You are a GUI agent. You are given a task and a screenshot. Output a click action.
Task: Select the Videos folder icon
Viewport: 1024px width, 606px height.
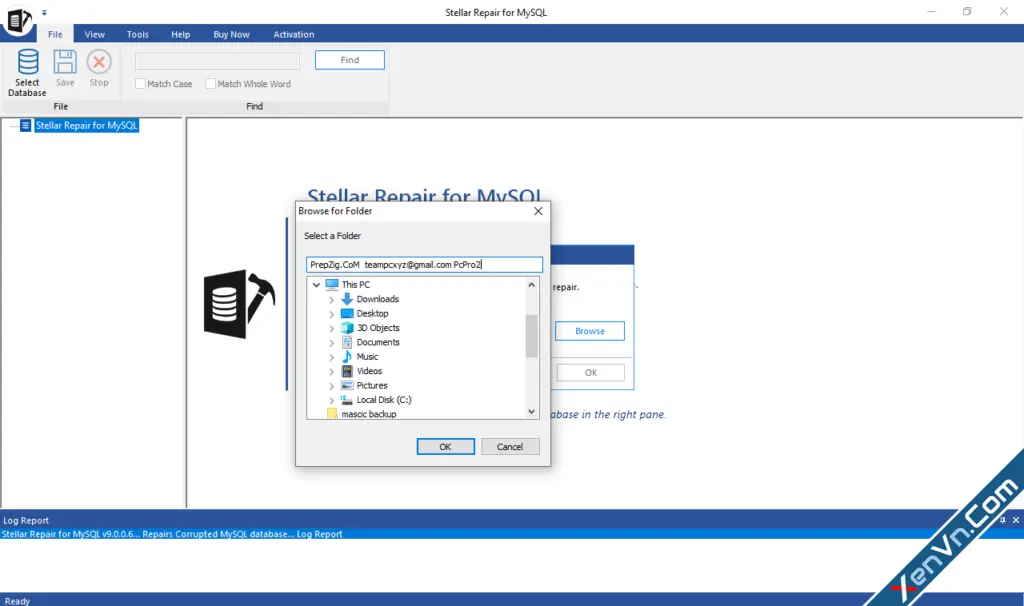(347, 371)
